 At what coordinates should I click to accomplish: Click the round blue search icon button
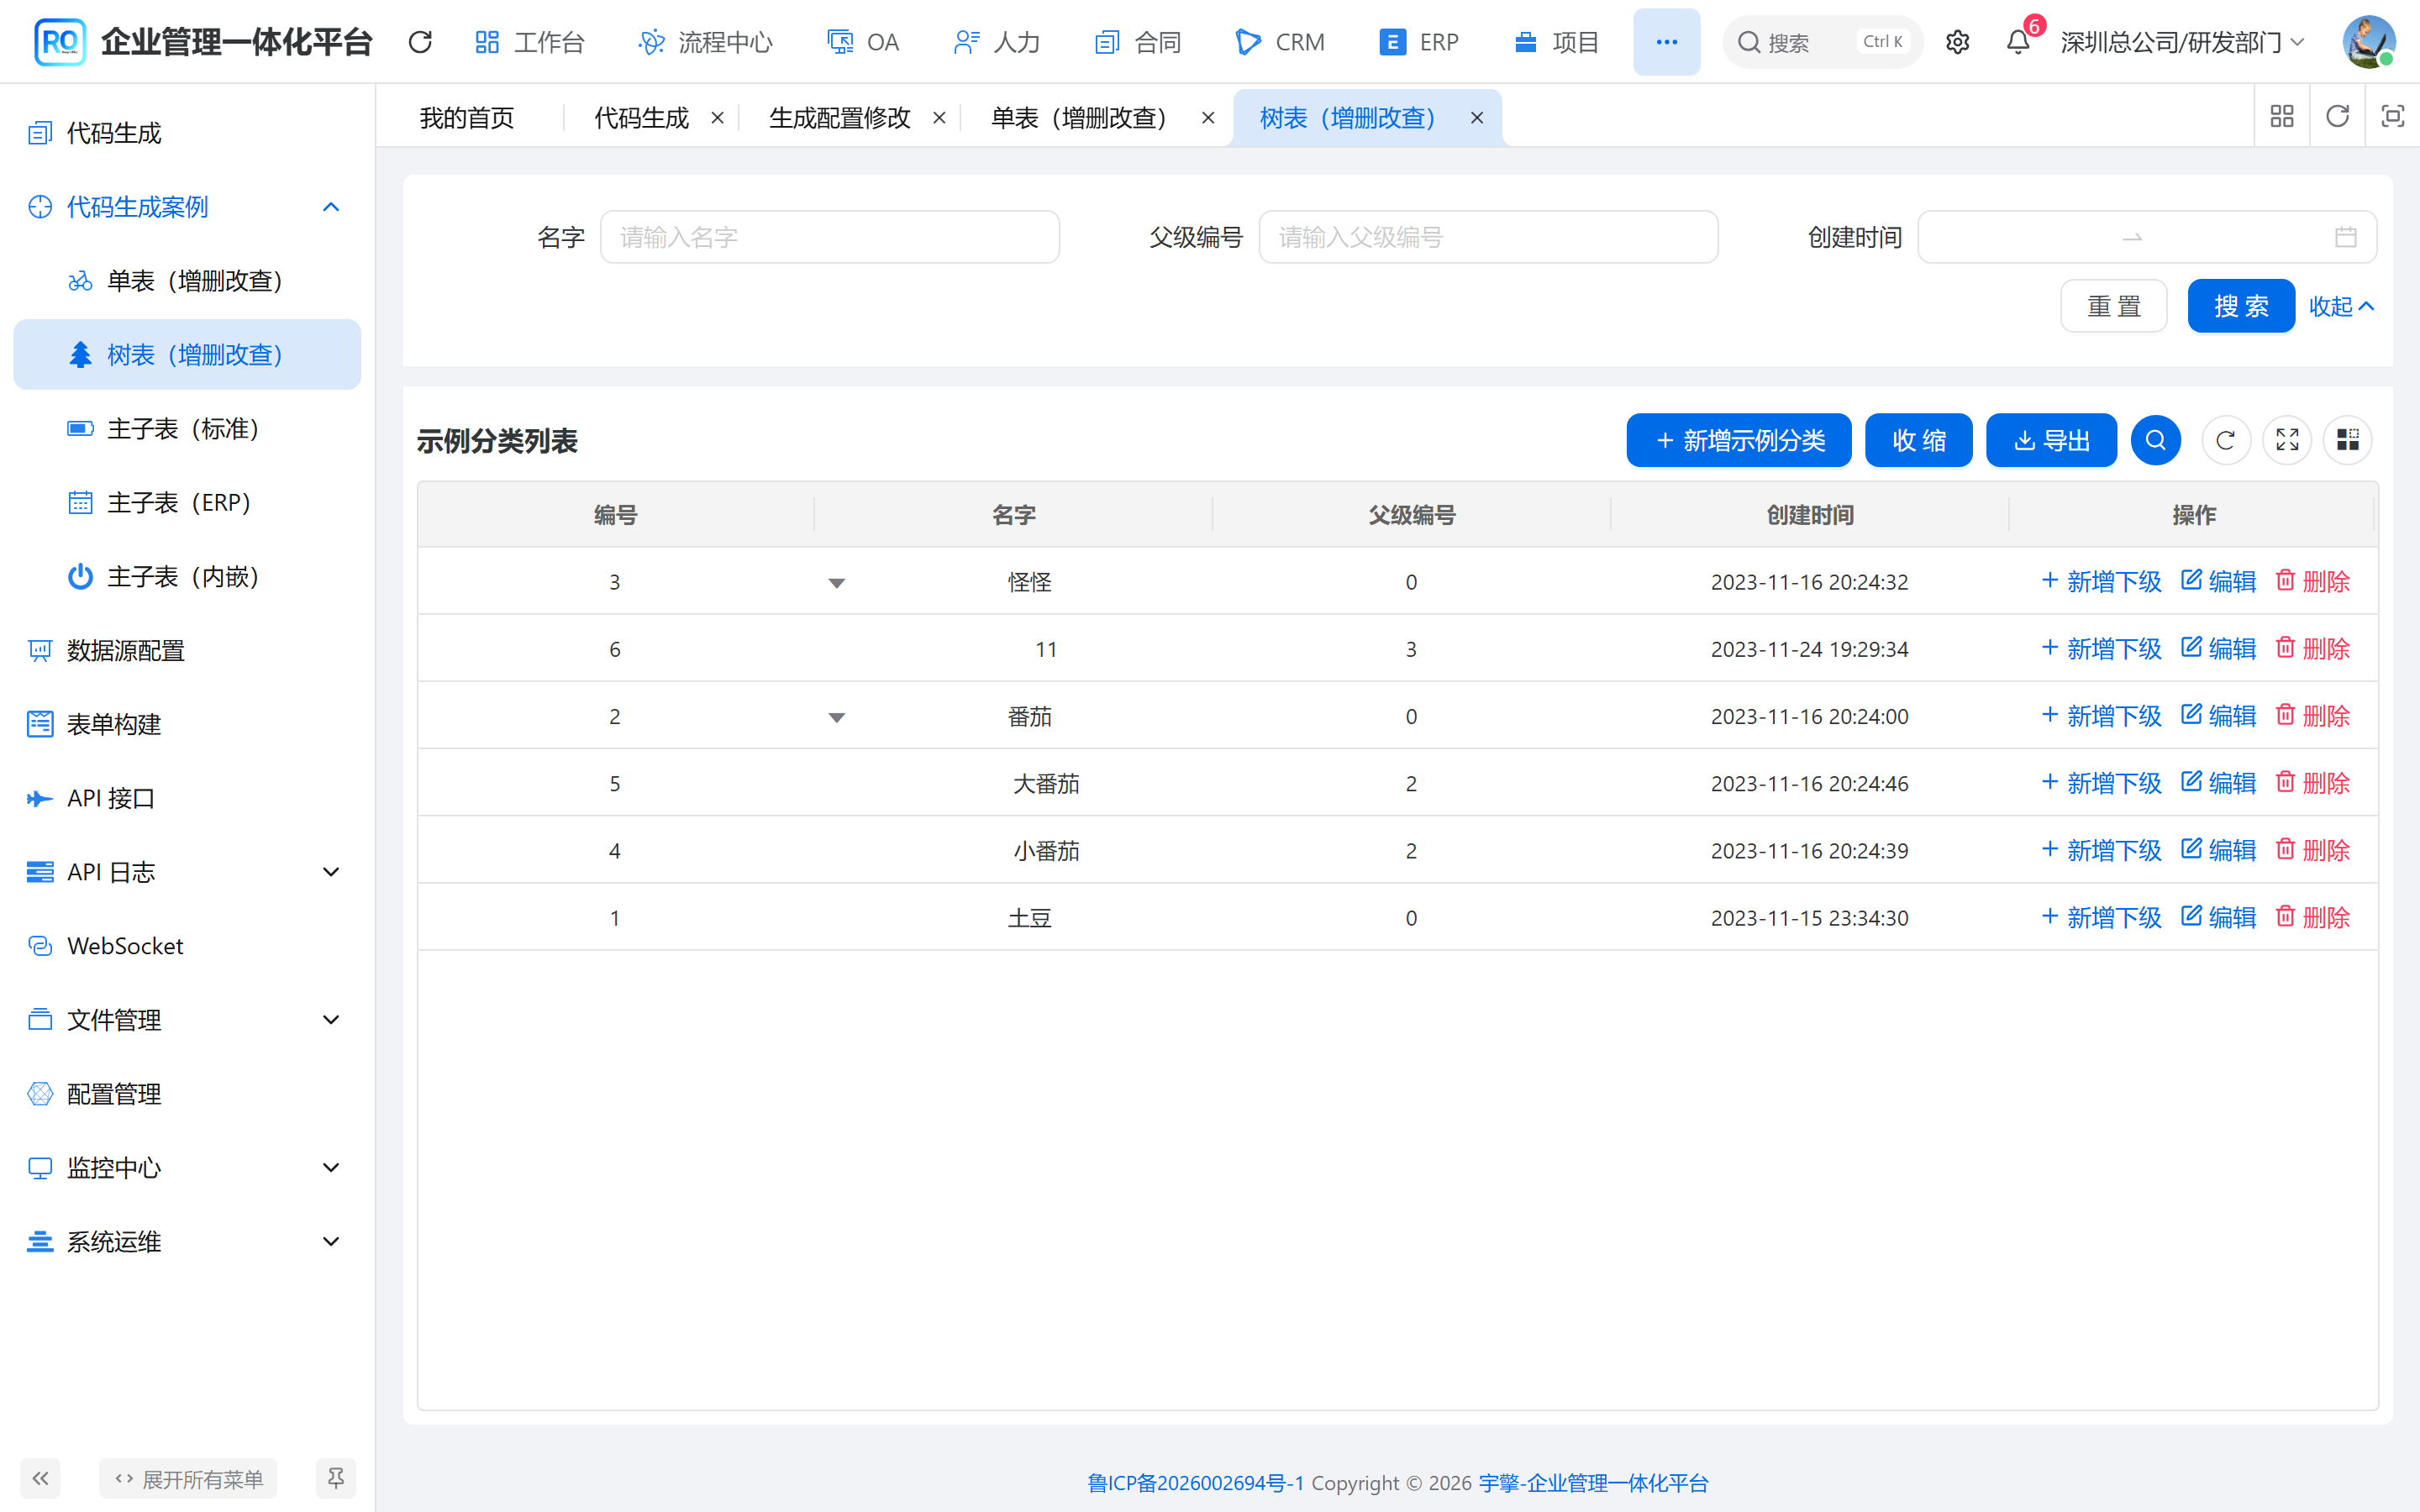[2155, 440]
